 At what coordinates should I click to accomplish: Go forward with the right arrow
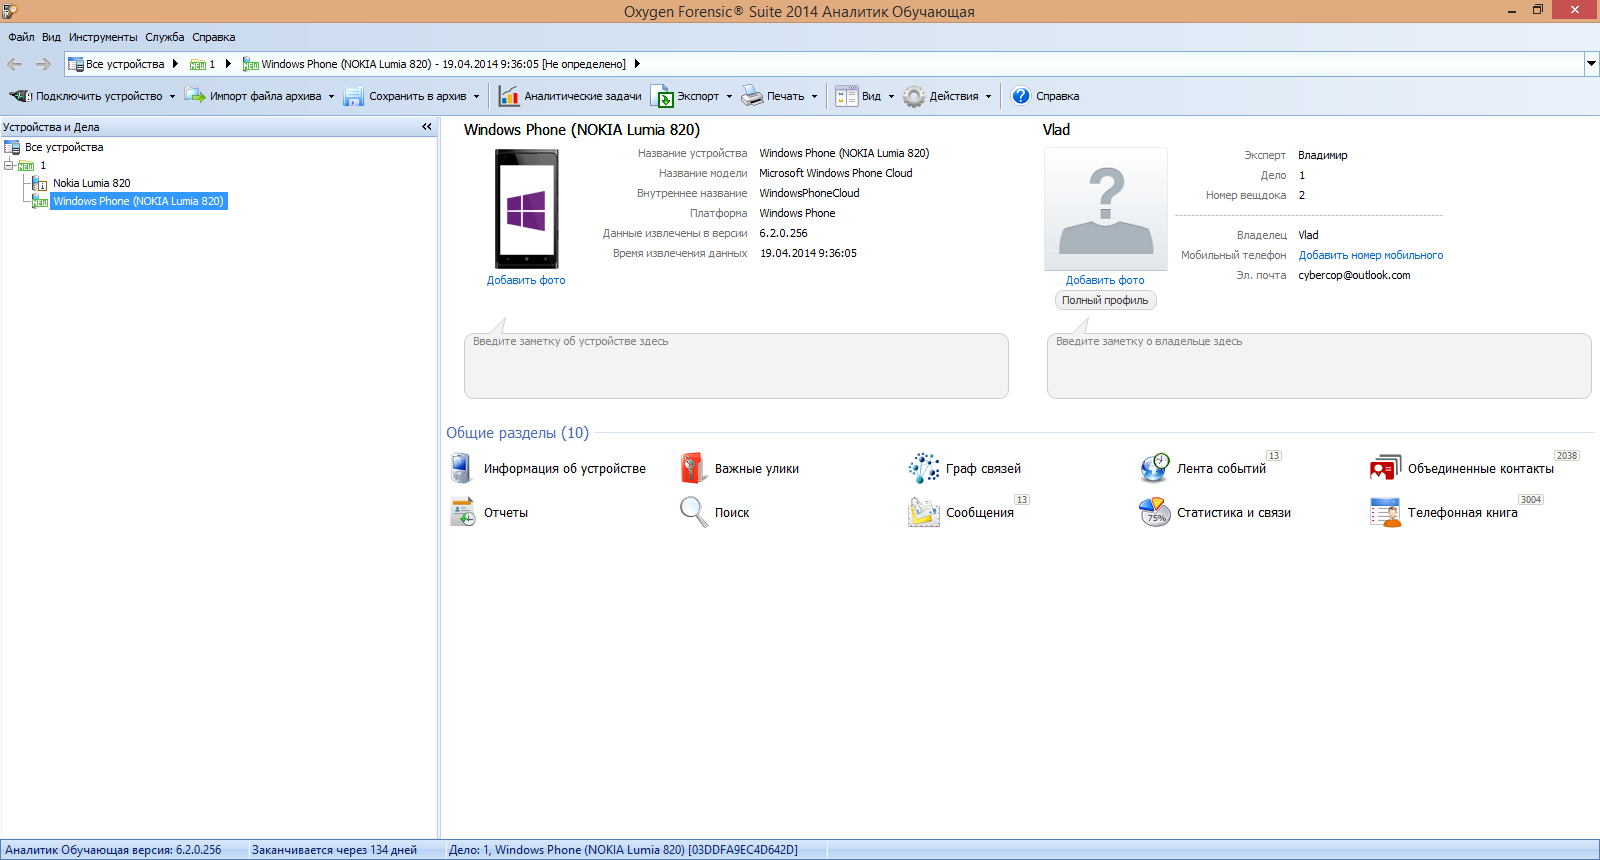[43, 64]
